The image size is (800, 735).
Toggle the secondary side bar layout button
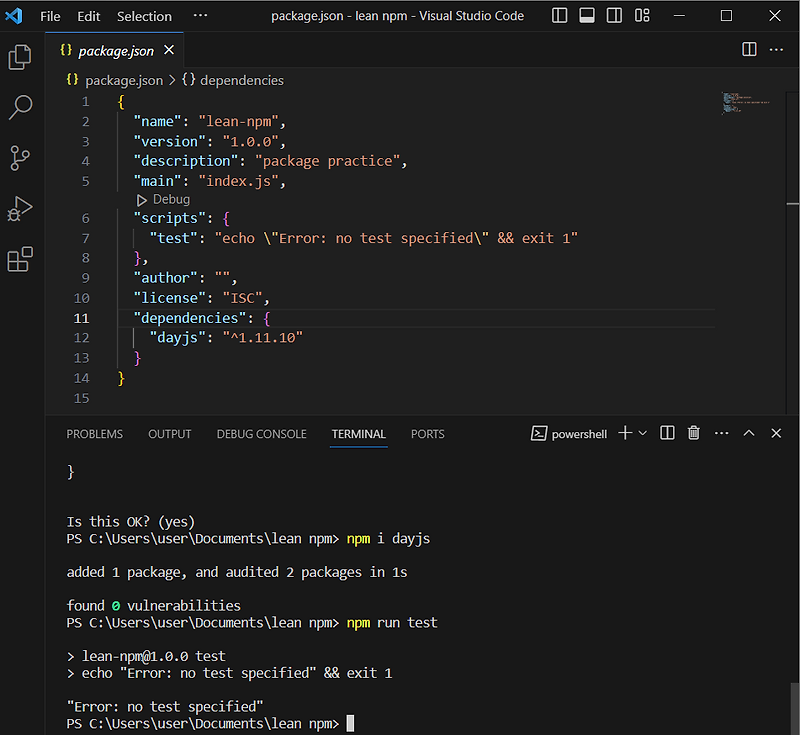coord(614,16)
